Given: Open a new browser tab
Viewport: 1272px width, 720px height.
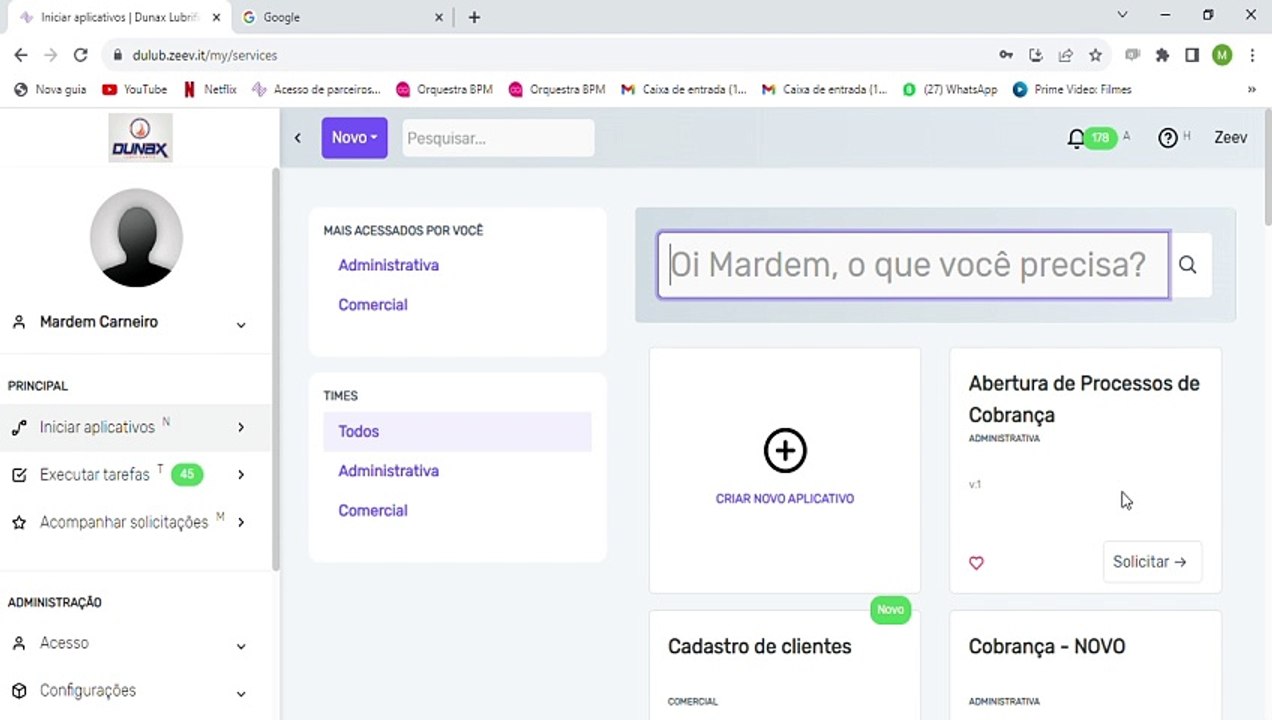Looking at the screenshot, I should [x=474, y=17].
